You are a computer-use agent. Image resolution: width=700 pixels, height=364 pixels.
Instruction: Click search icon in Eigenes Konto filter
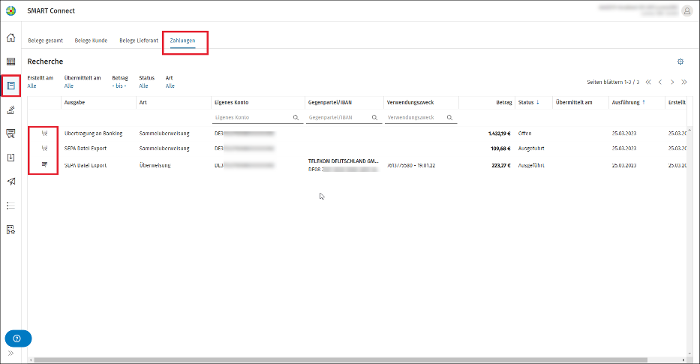296,117
